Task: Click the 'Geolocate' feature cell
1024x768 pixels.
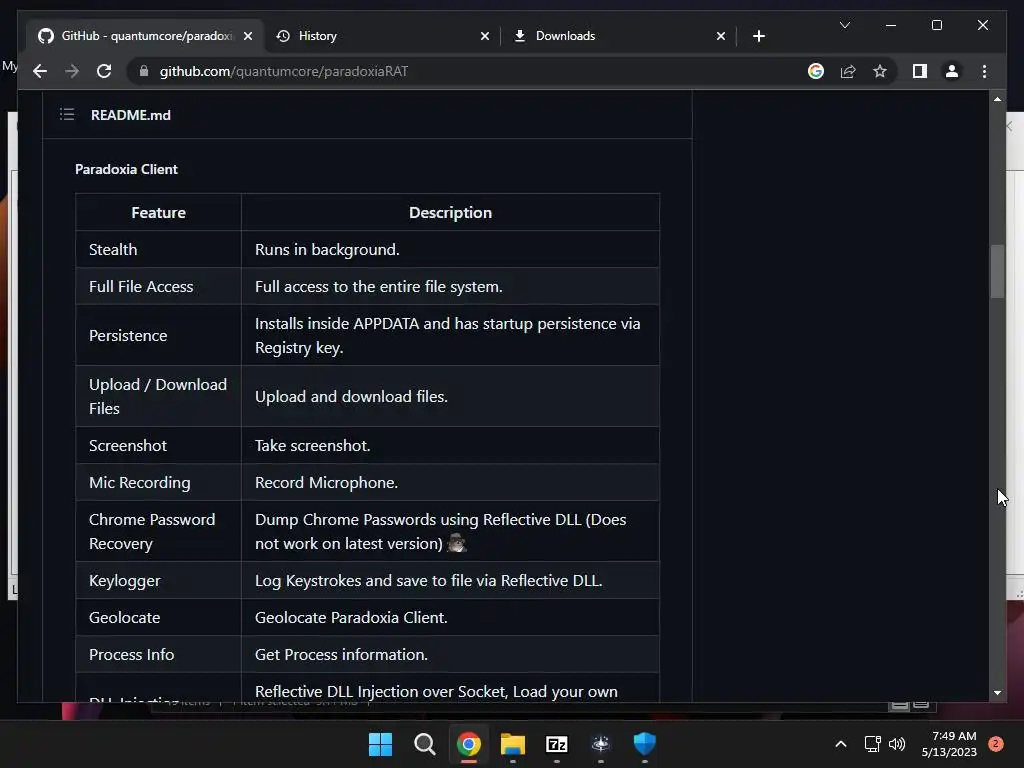Action: [158, 617]
